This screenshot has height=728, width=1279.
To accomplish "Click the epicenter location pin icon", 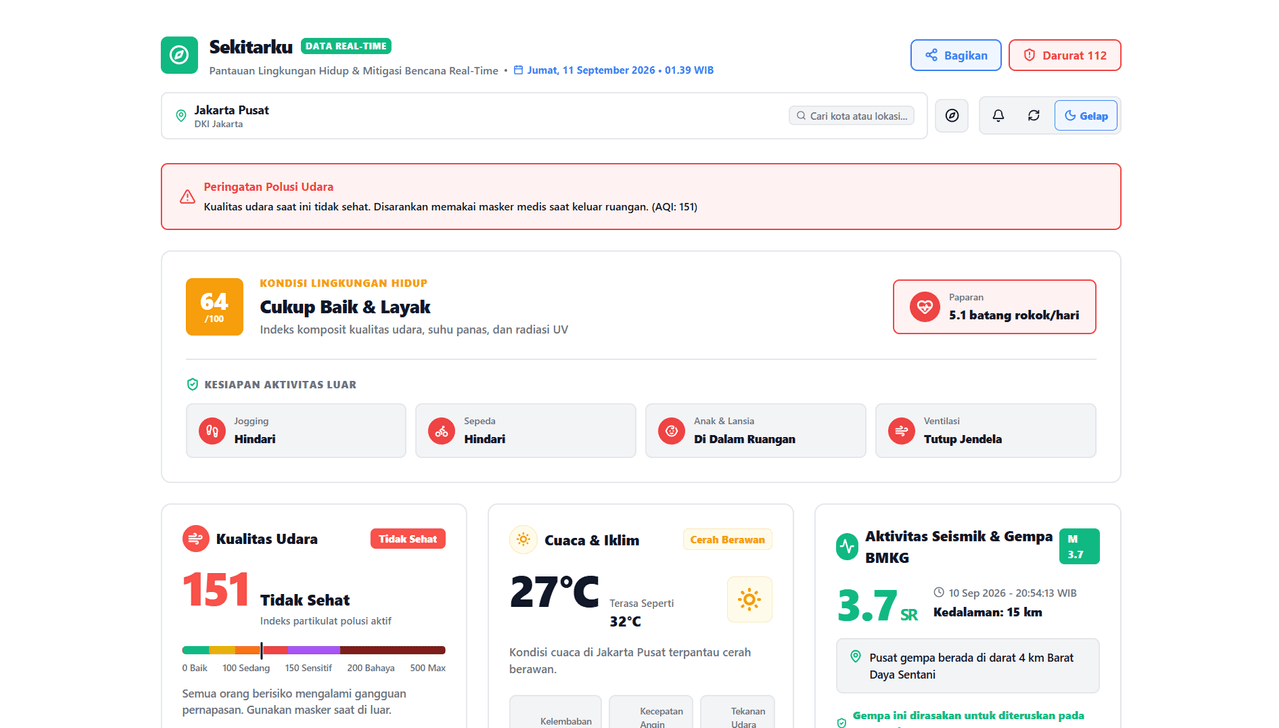I will (x=855, y=657).
